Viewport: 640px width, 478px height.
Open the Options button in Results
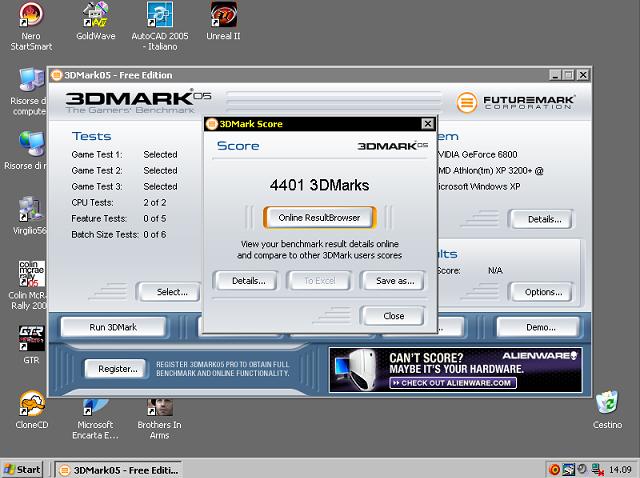[x=543, y=292]
